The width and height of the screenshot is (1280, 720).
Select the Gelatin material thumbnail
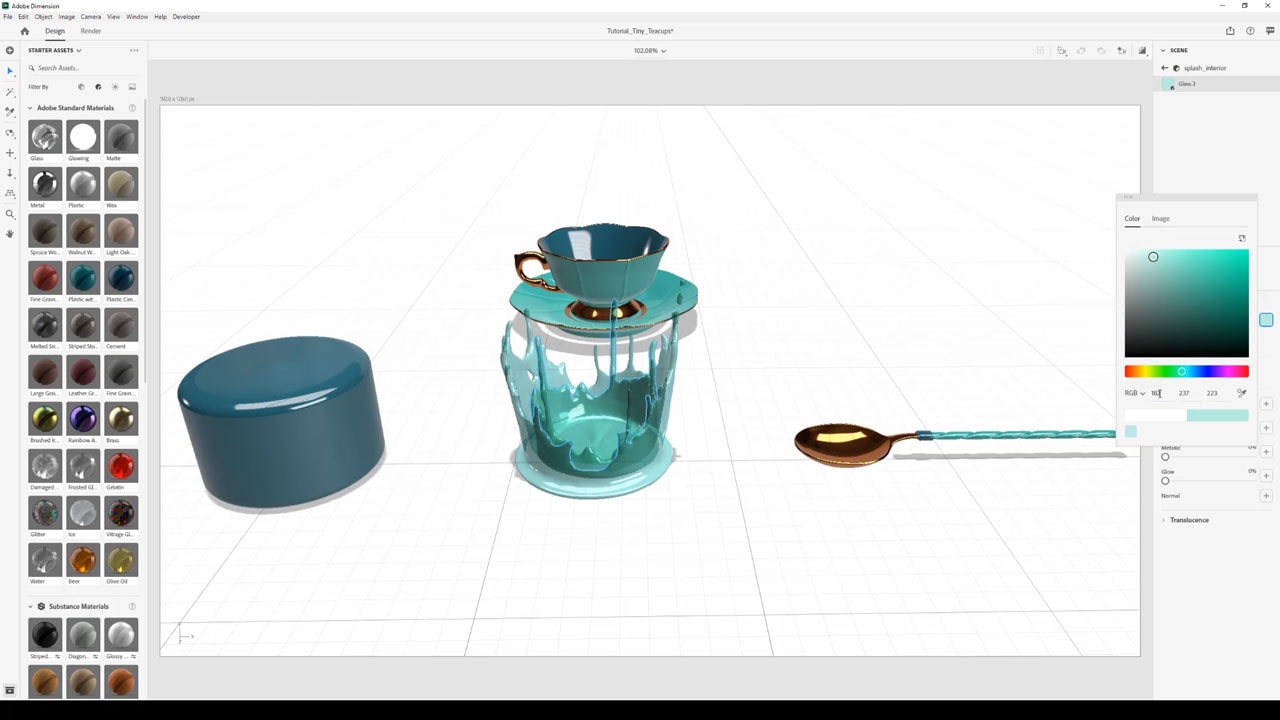point(121,466)
